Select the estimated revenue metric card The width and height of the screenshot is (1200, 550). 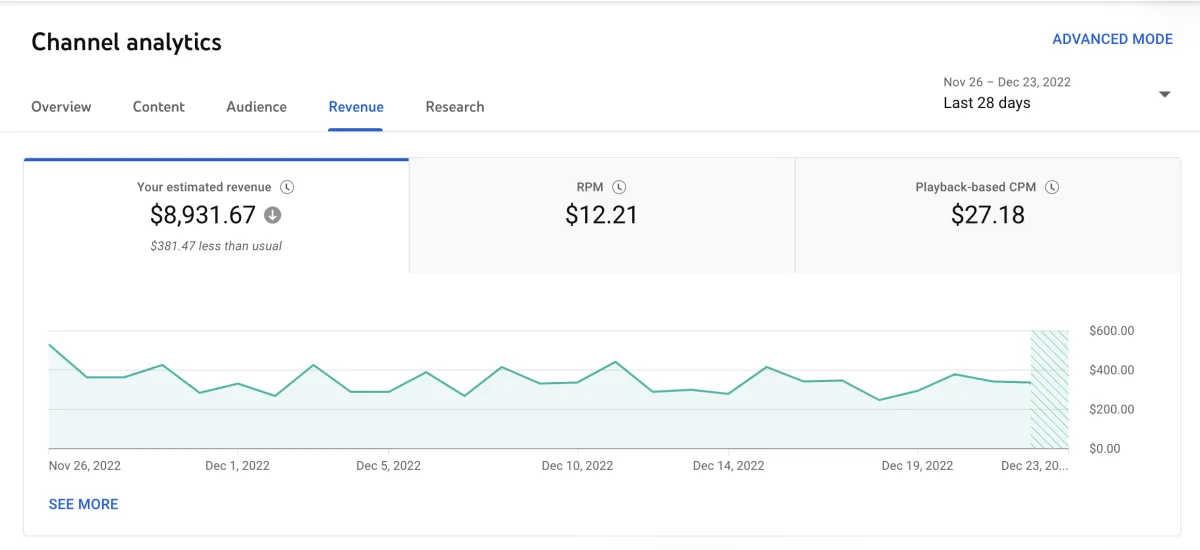click(216, 216)
